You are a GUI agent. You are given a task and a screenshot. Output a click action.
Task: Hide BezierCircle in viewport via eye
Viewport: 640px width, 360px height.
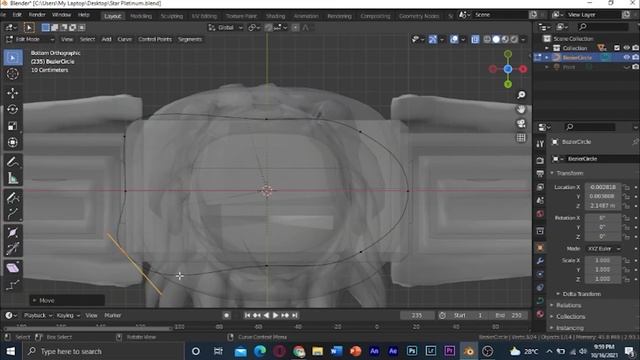click(627, 58)
